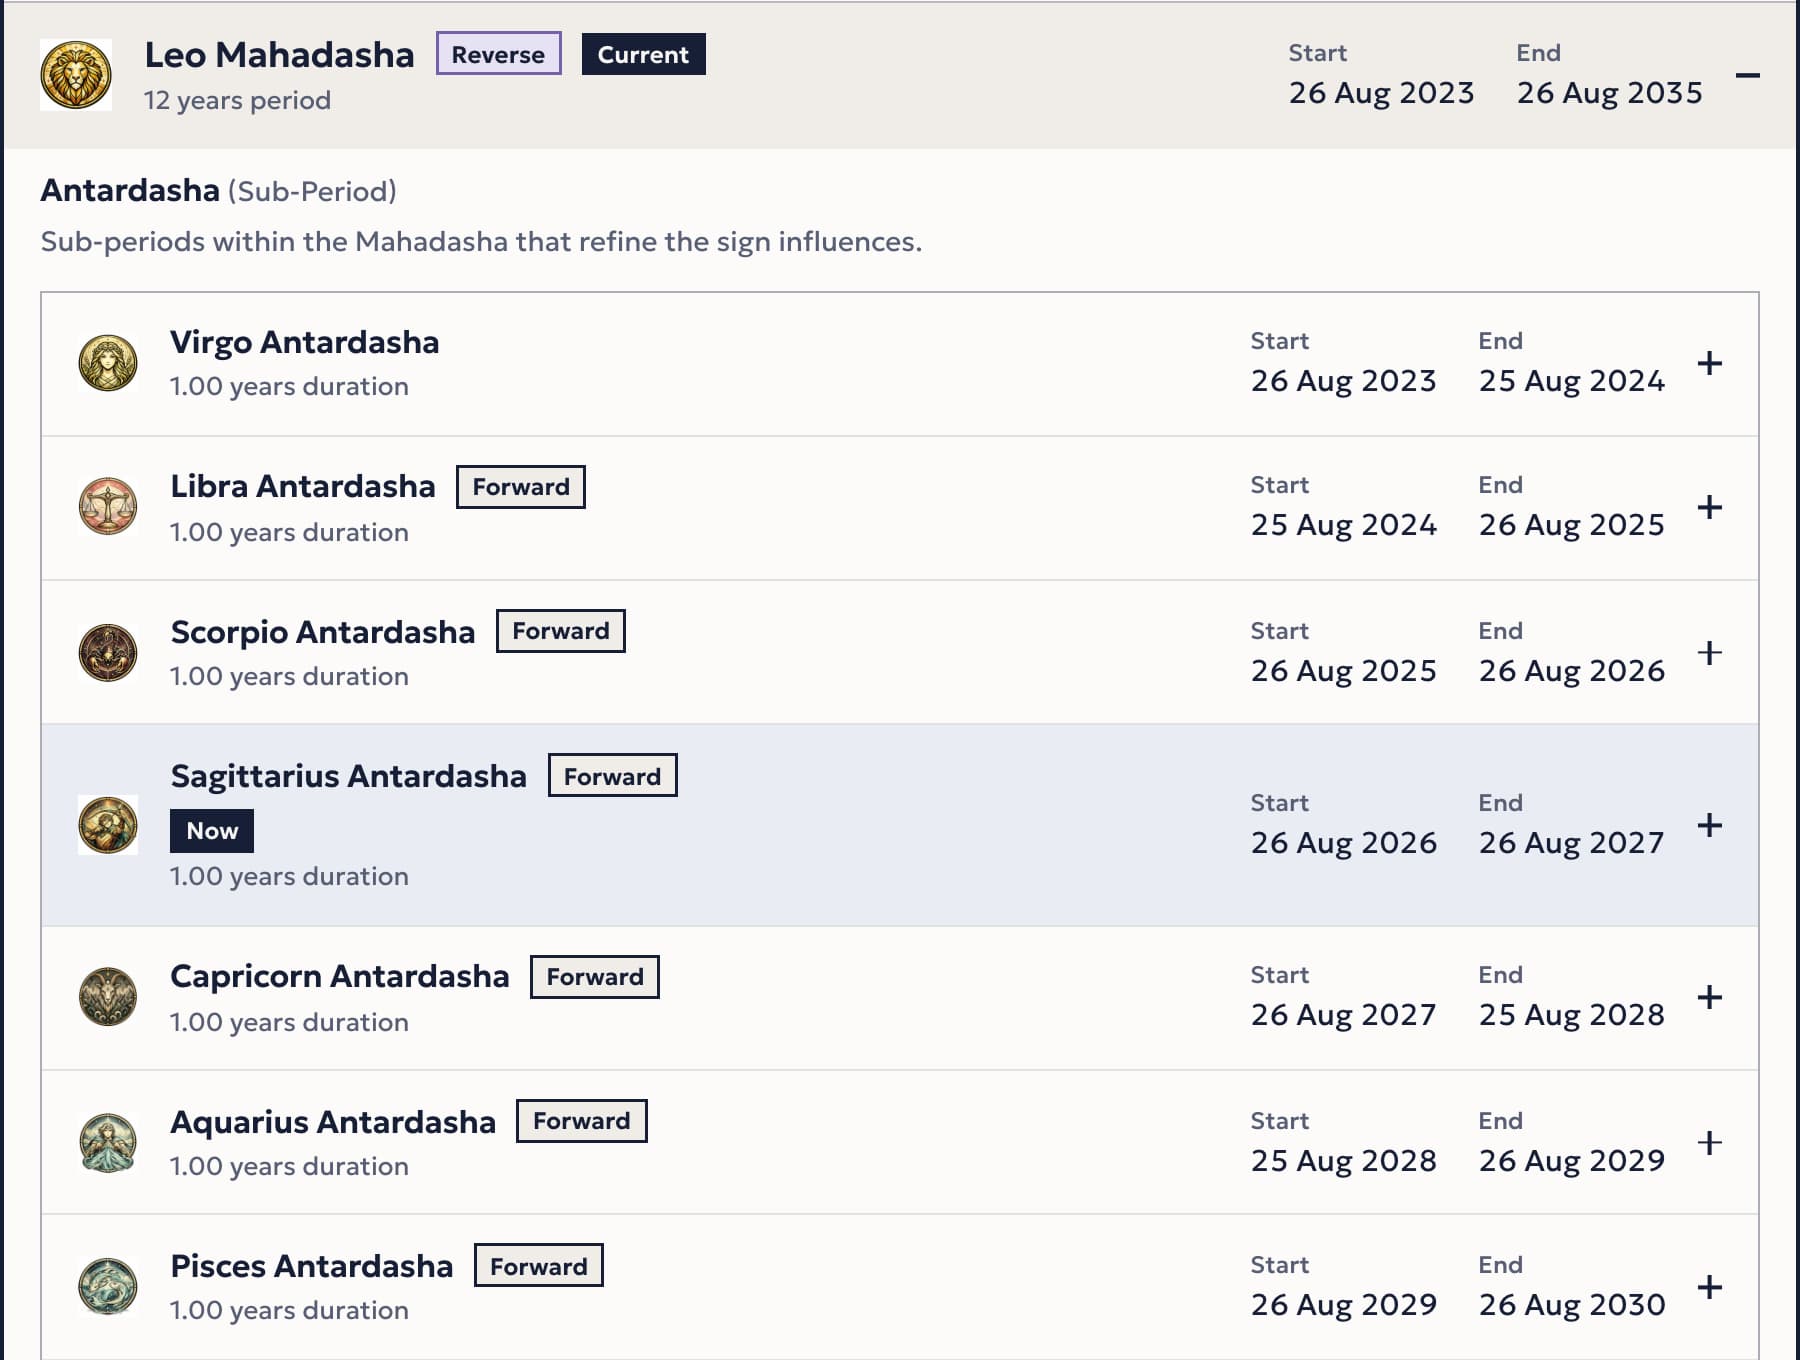
Task: Click Capricorn's end date 25 Aug 2028
Action: 1572,1015
